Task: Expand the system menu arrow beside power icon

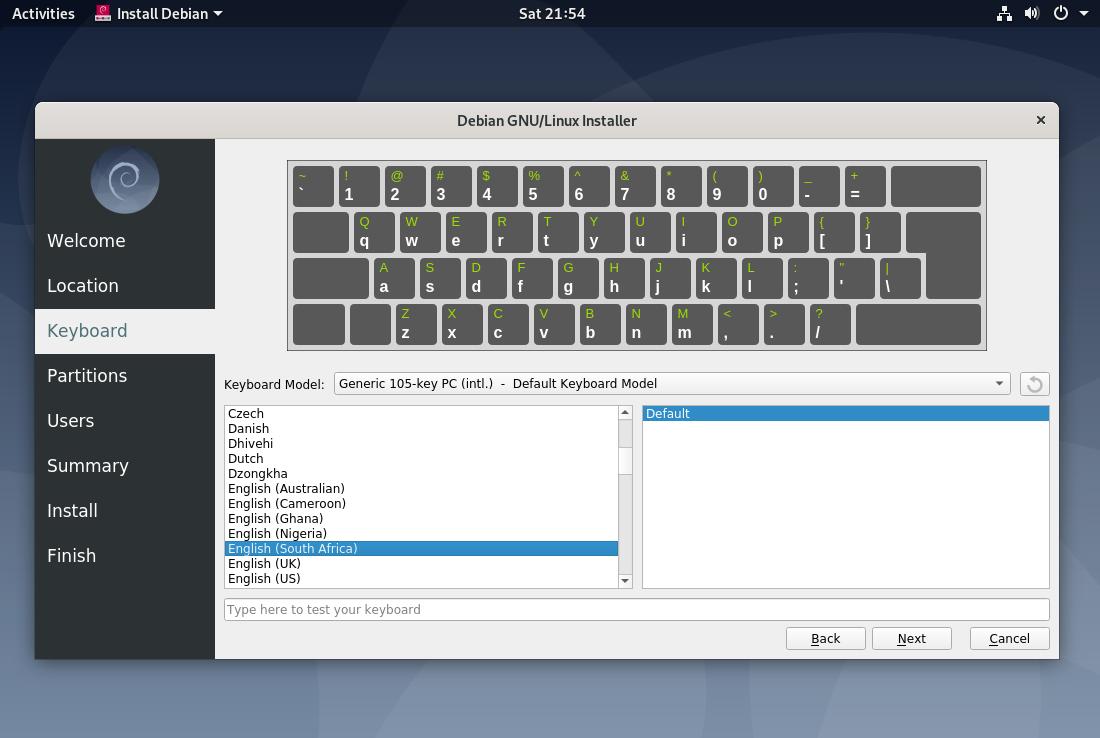Action: [1084, 13]
